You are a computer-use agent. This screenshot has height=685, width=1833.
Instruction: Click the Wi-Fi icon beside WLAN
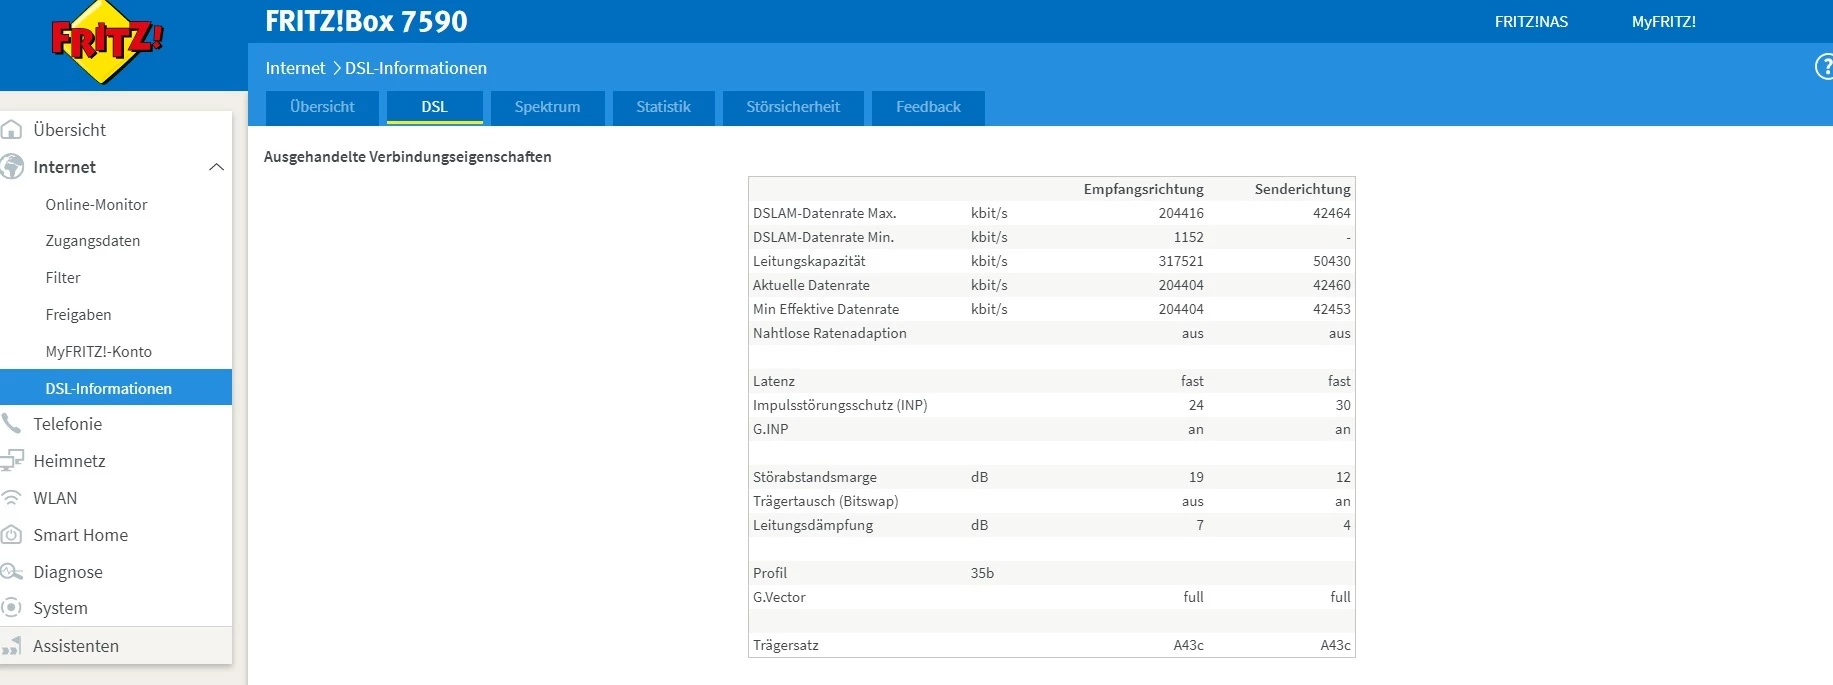tap(12, 498)
